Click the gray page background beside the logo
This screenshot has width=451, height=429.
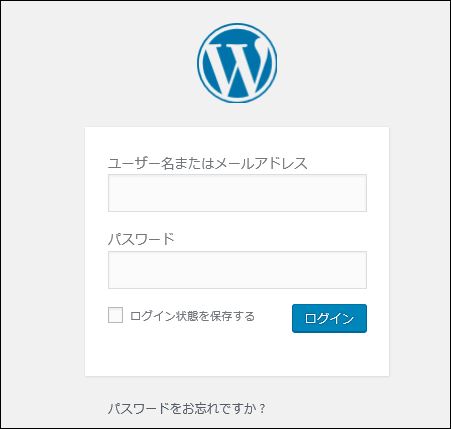[x=100, y=63]
